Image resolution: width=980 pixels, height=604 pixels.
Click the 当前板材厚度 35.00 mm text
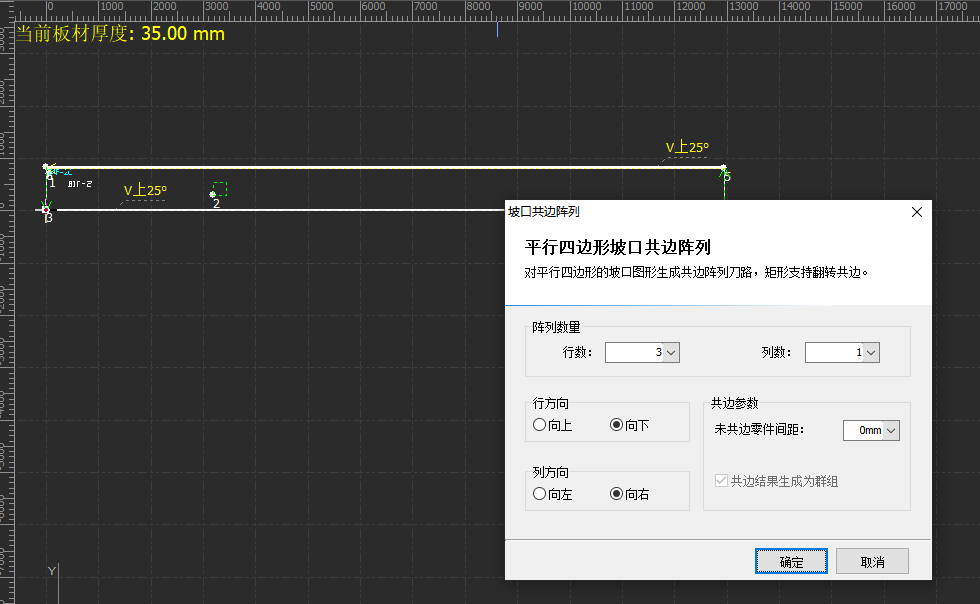pyautogui.click(x=120, y=34)
